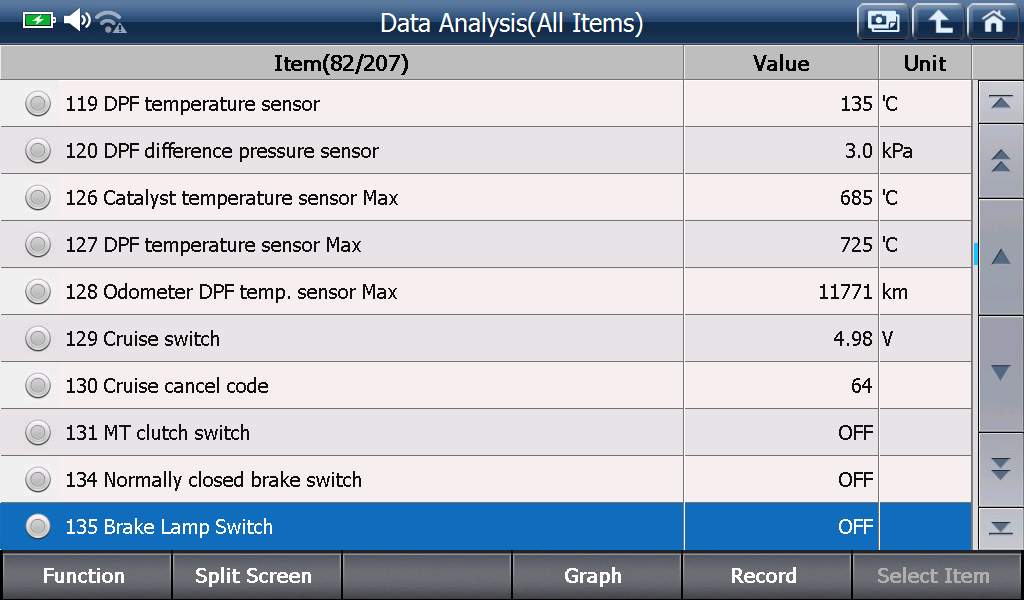
Task: Move down one row with single down arrow
Action: [1000, 373]
